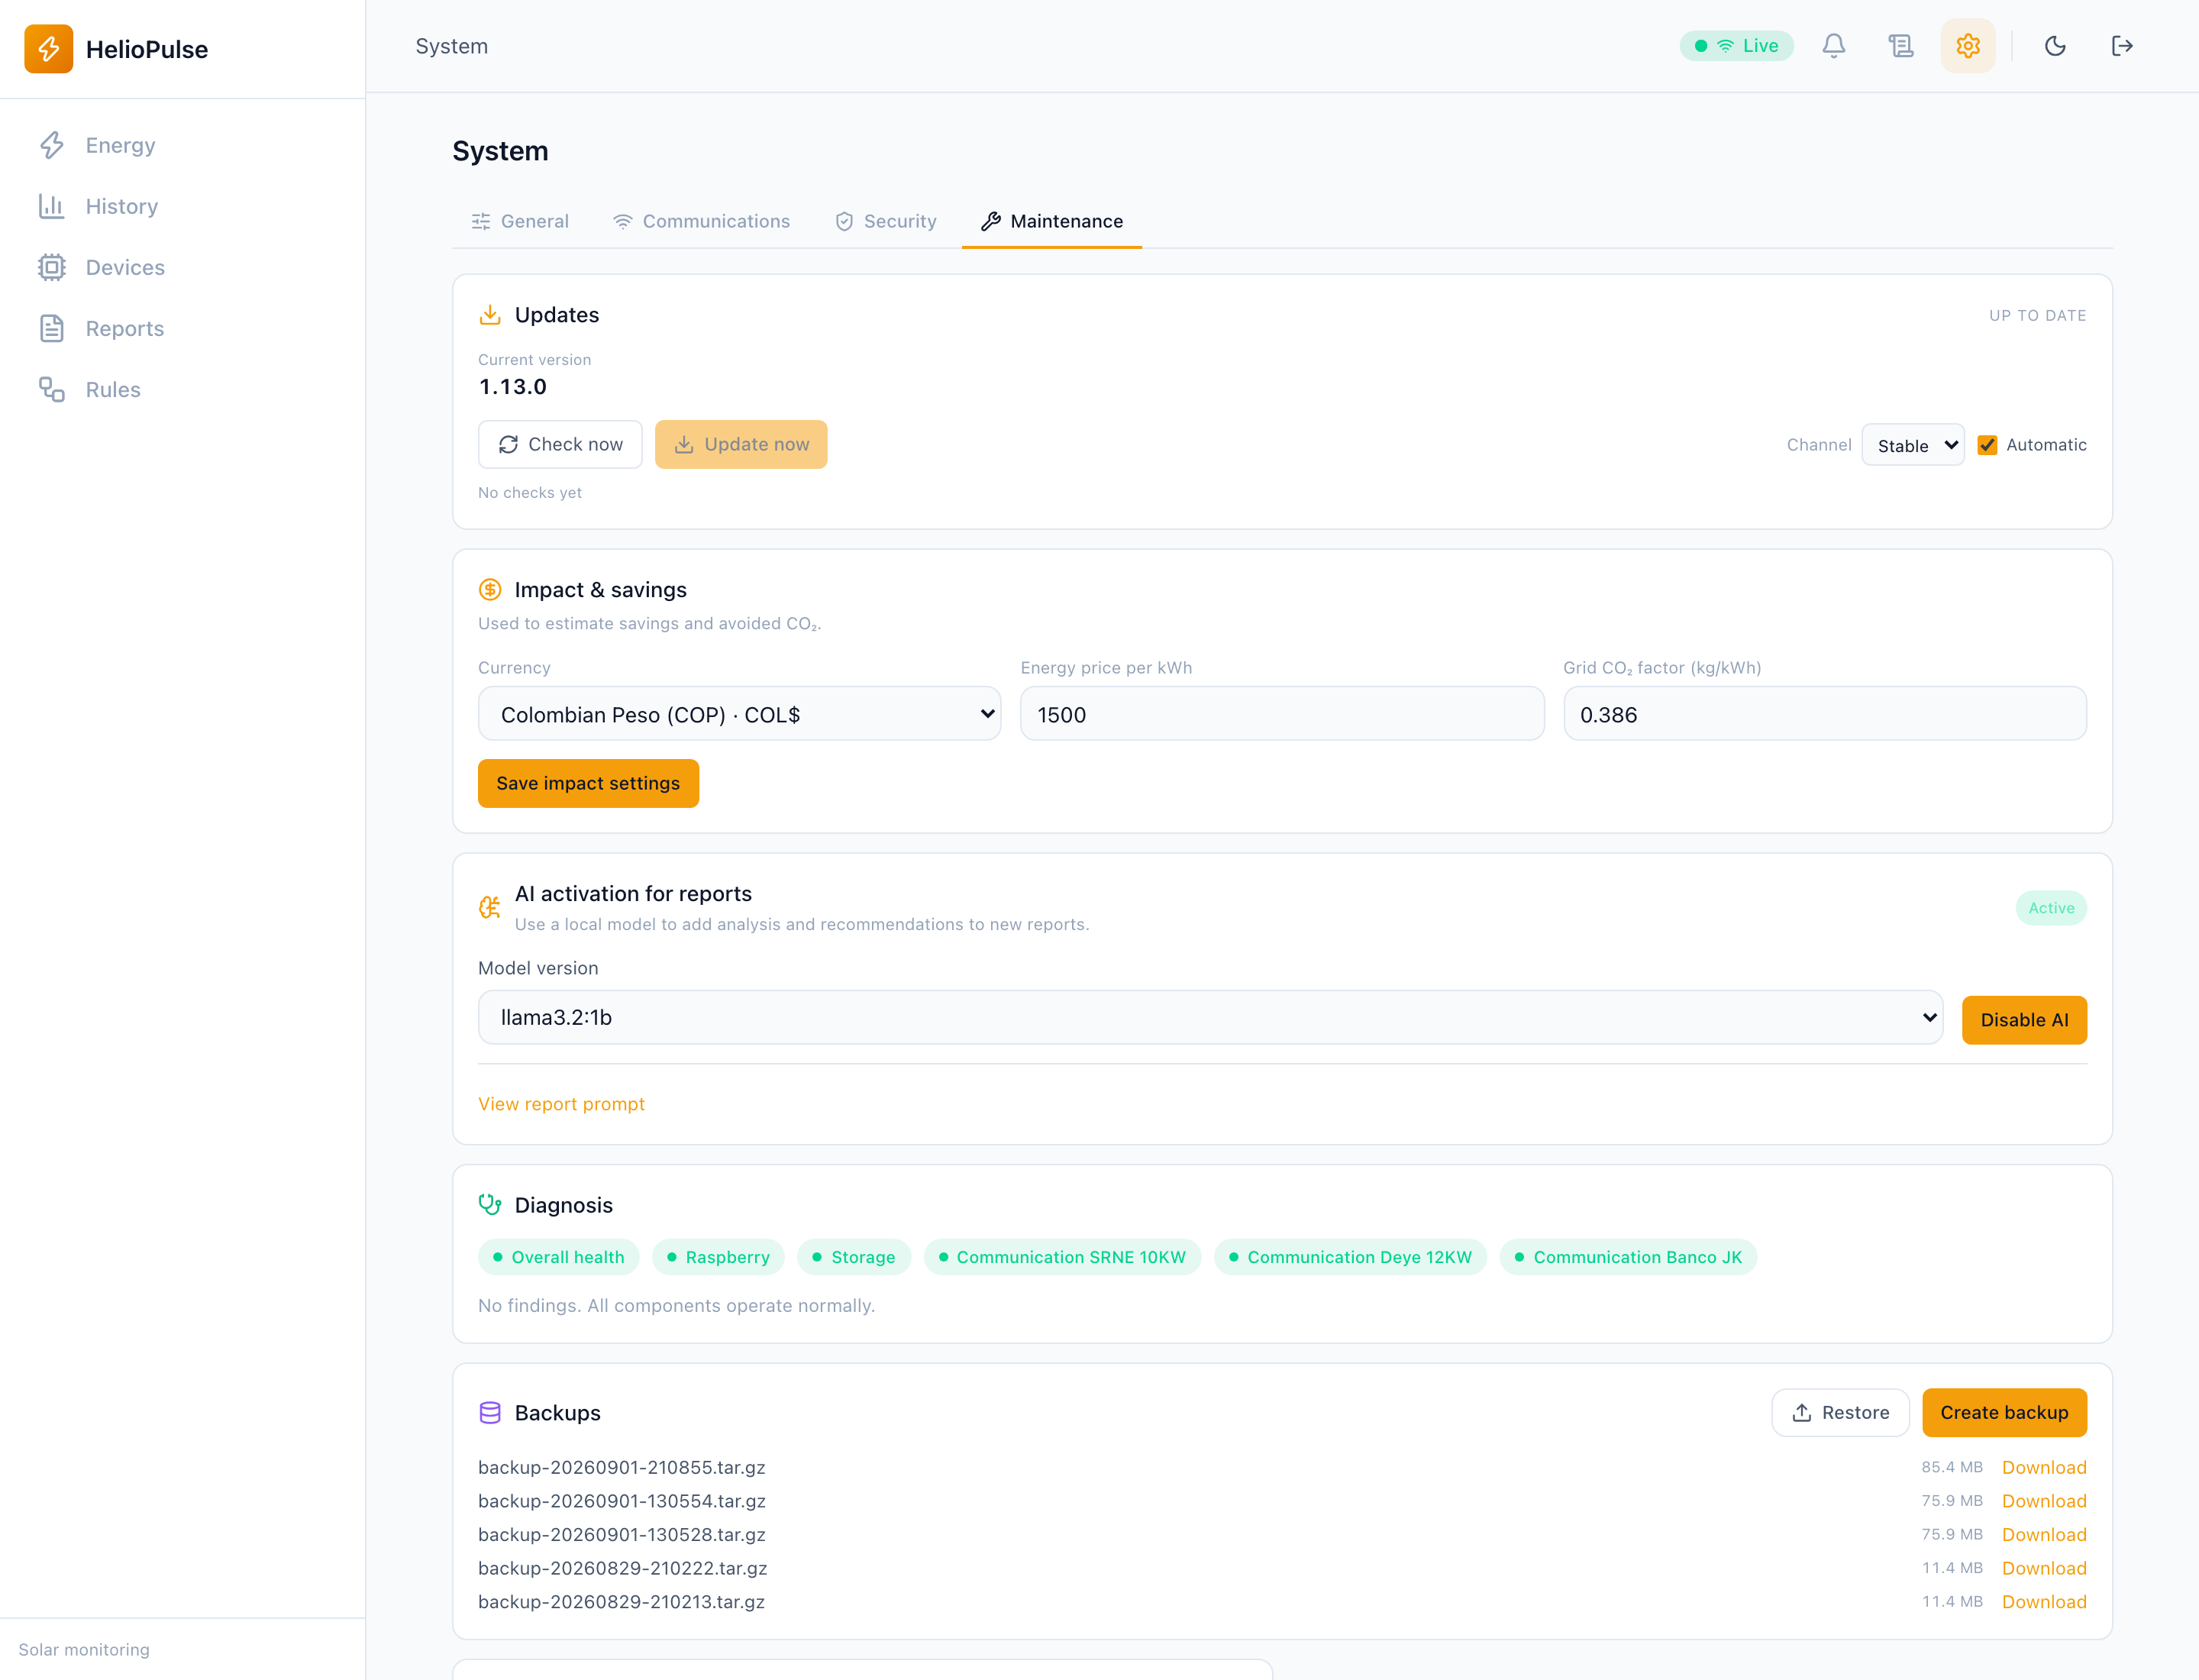Image resolution: width=2199 pixels, height=1680 pixels.
Task: Open Reports in the sidebar
Action: (x=183, y=328)
